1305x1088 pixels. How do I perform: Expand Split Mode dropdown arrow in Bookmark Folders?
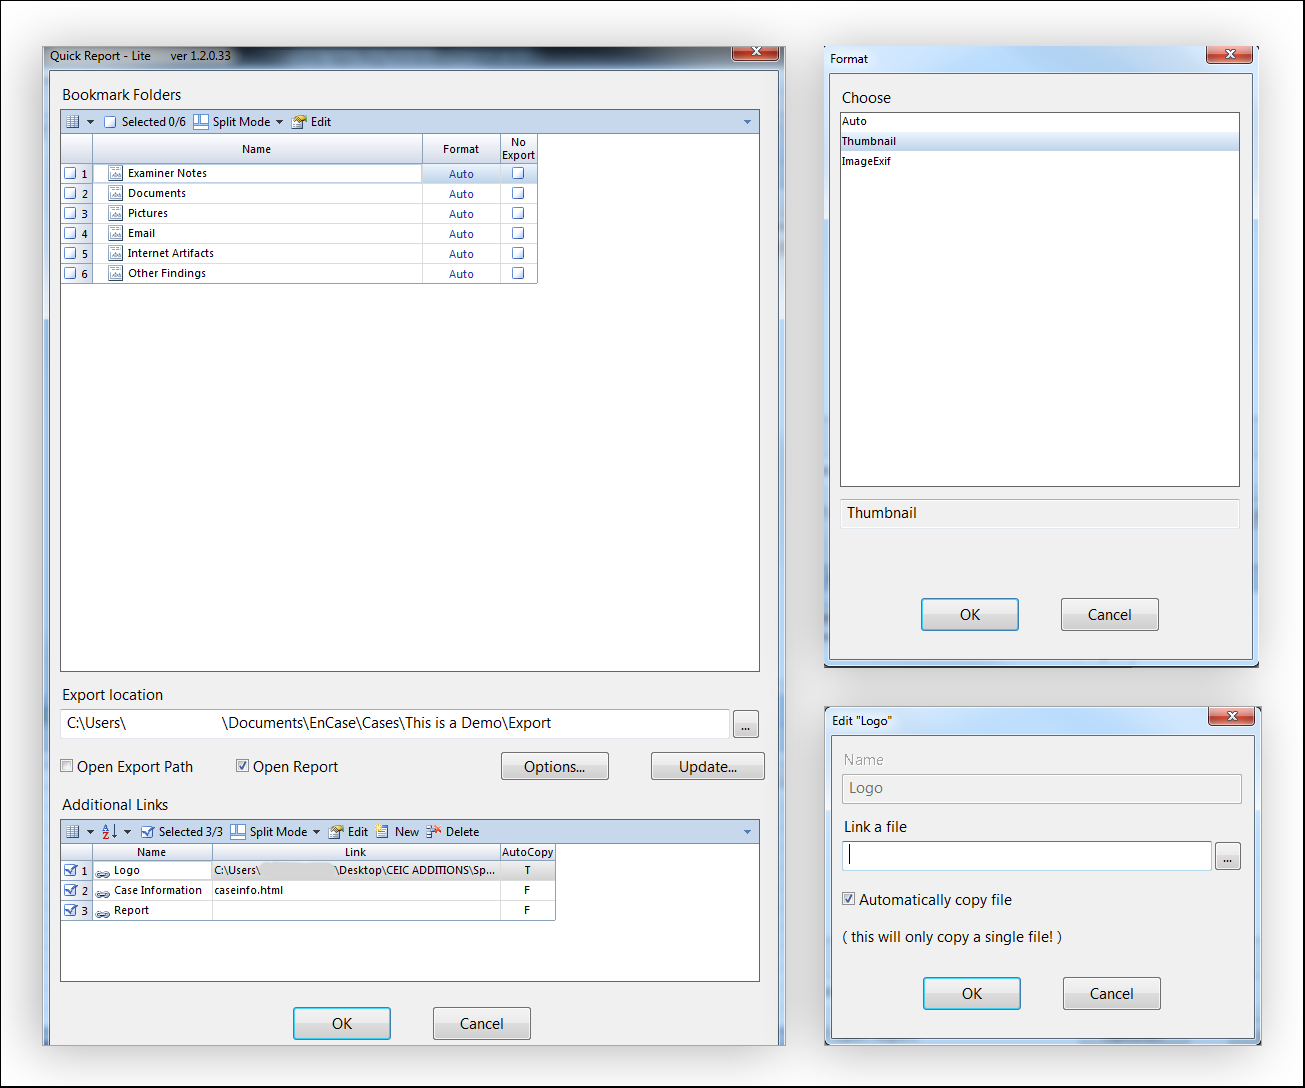(279, 122)
